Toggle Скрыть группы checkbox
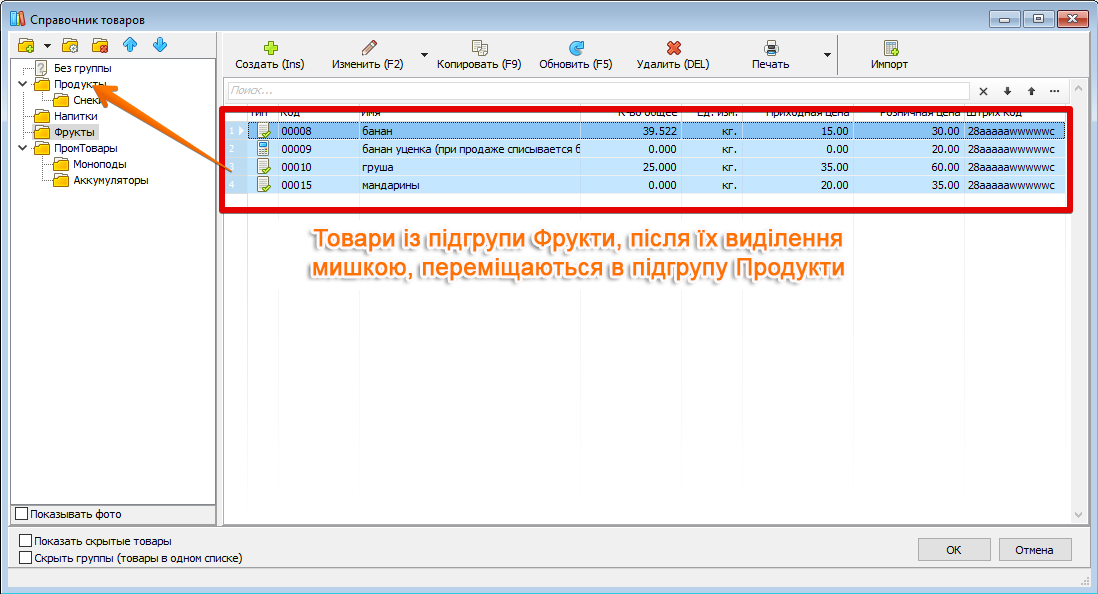This screenshot has height=594, width=1098. pyautogui.click(x=26, y=558)
